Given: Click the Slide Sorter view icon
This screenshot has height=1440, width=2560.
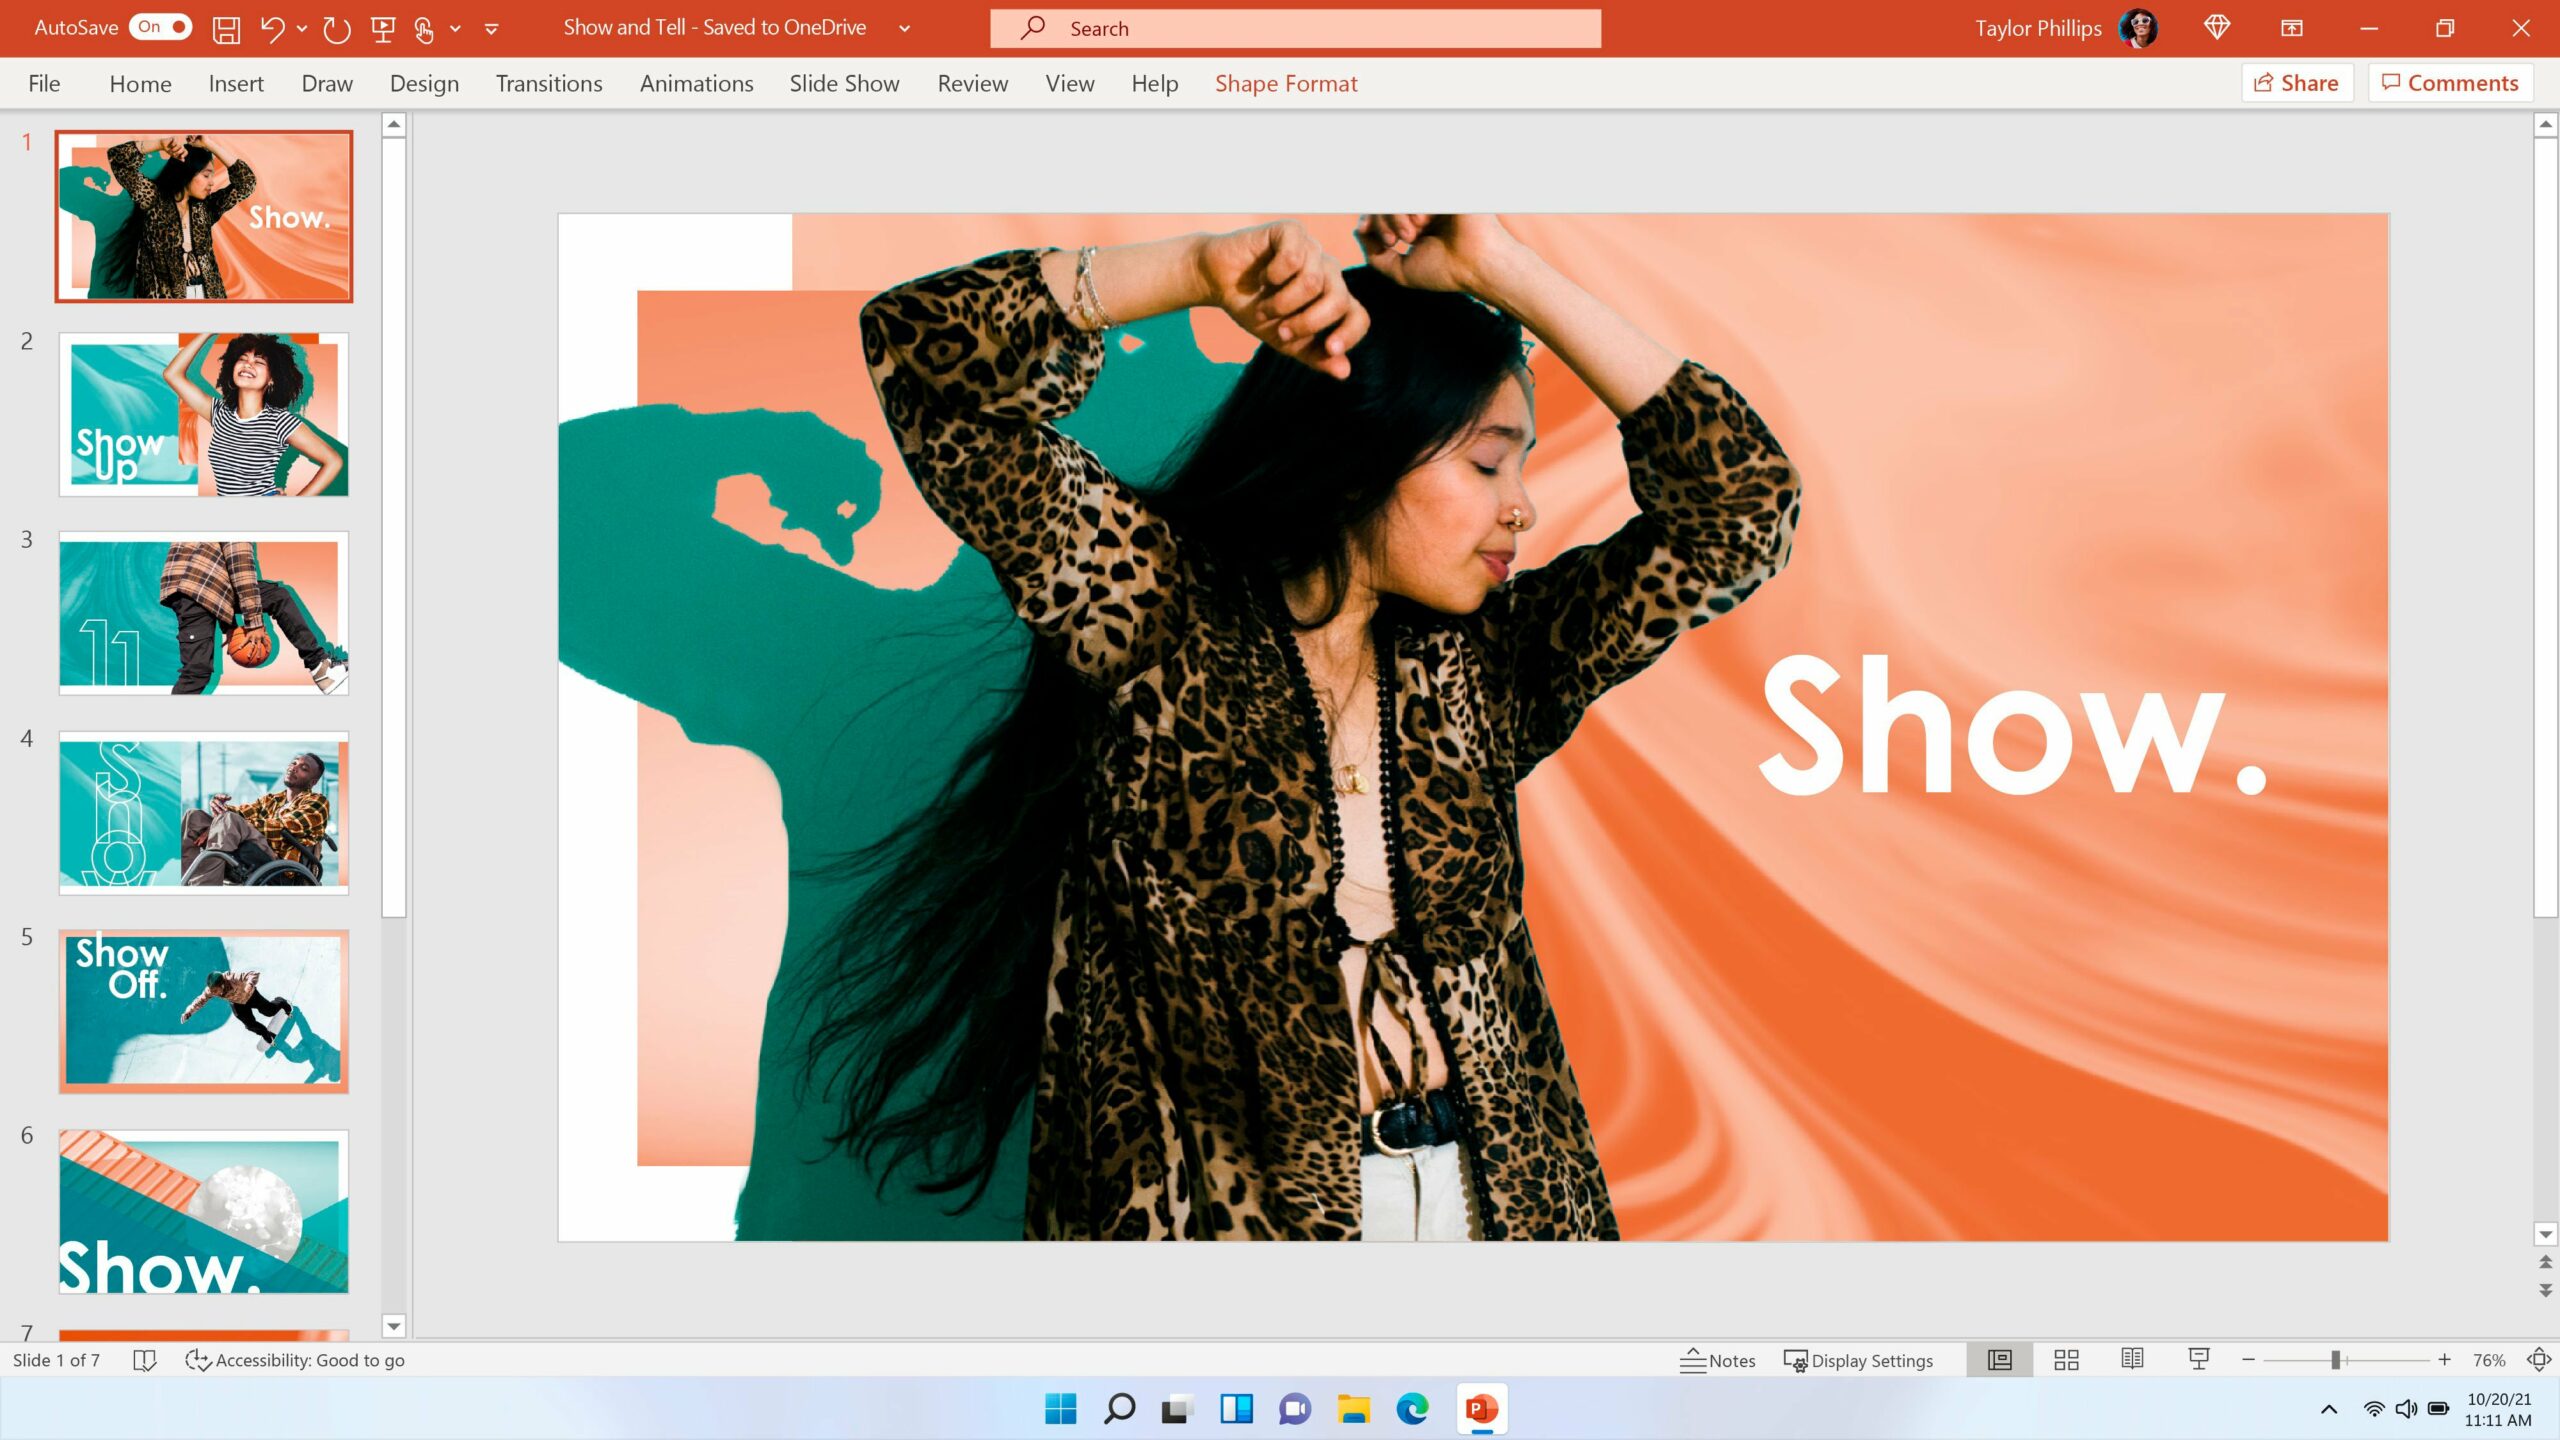Looking at the screenshot, I should pos(2068,1359).
